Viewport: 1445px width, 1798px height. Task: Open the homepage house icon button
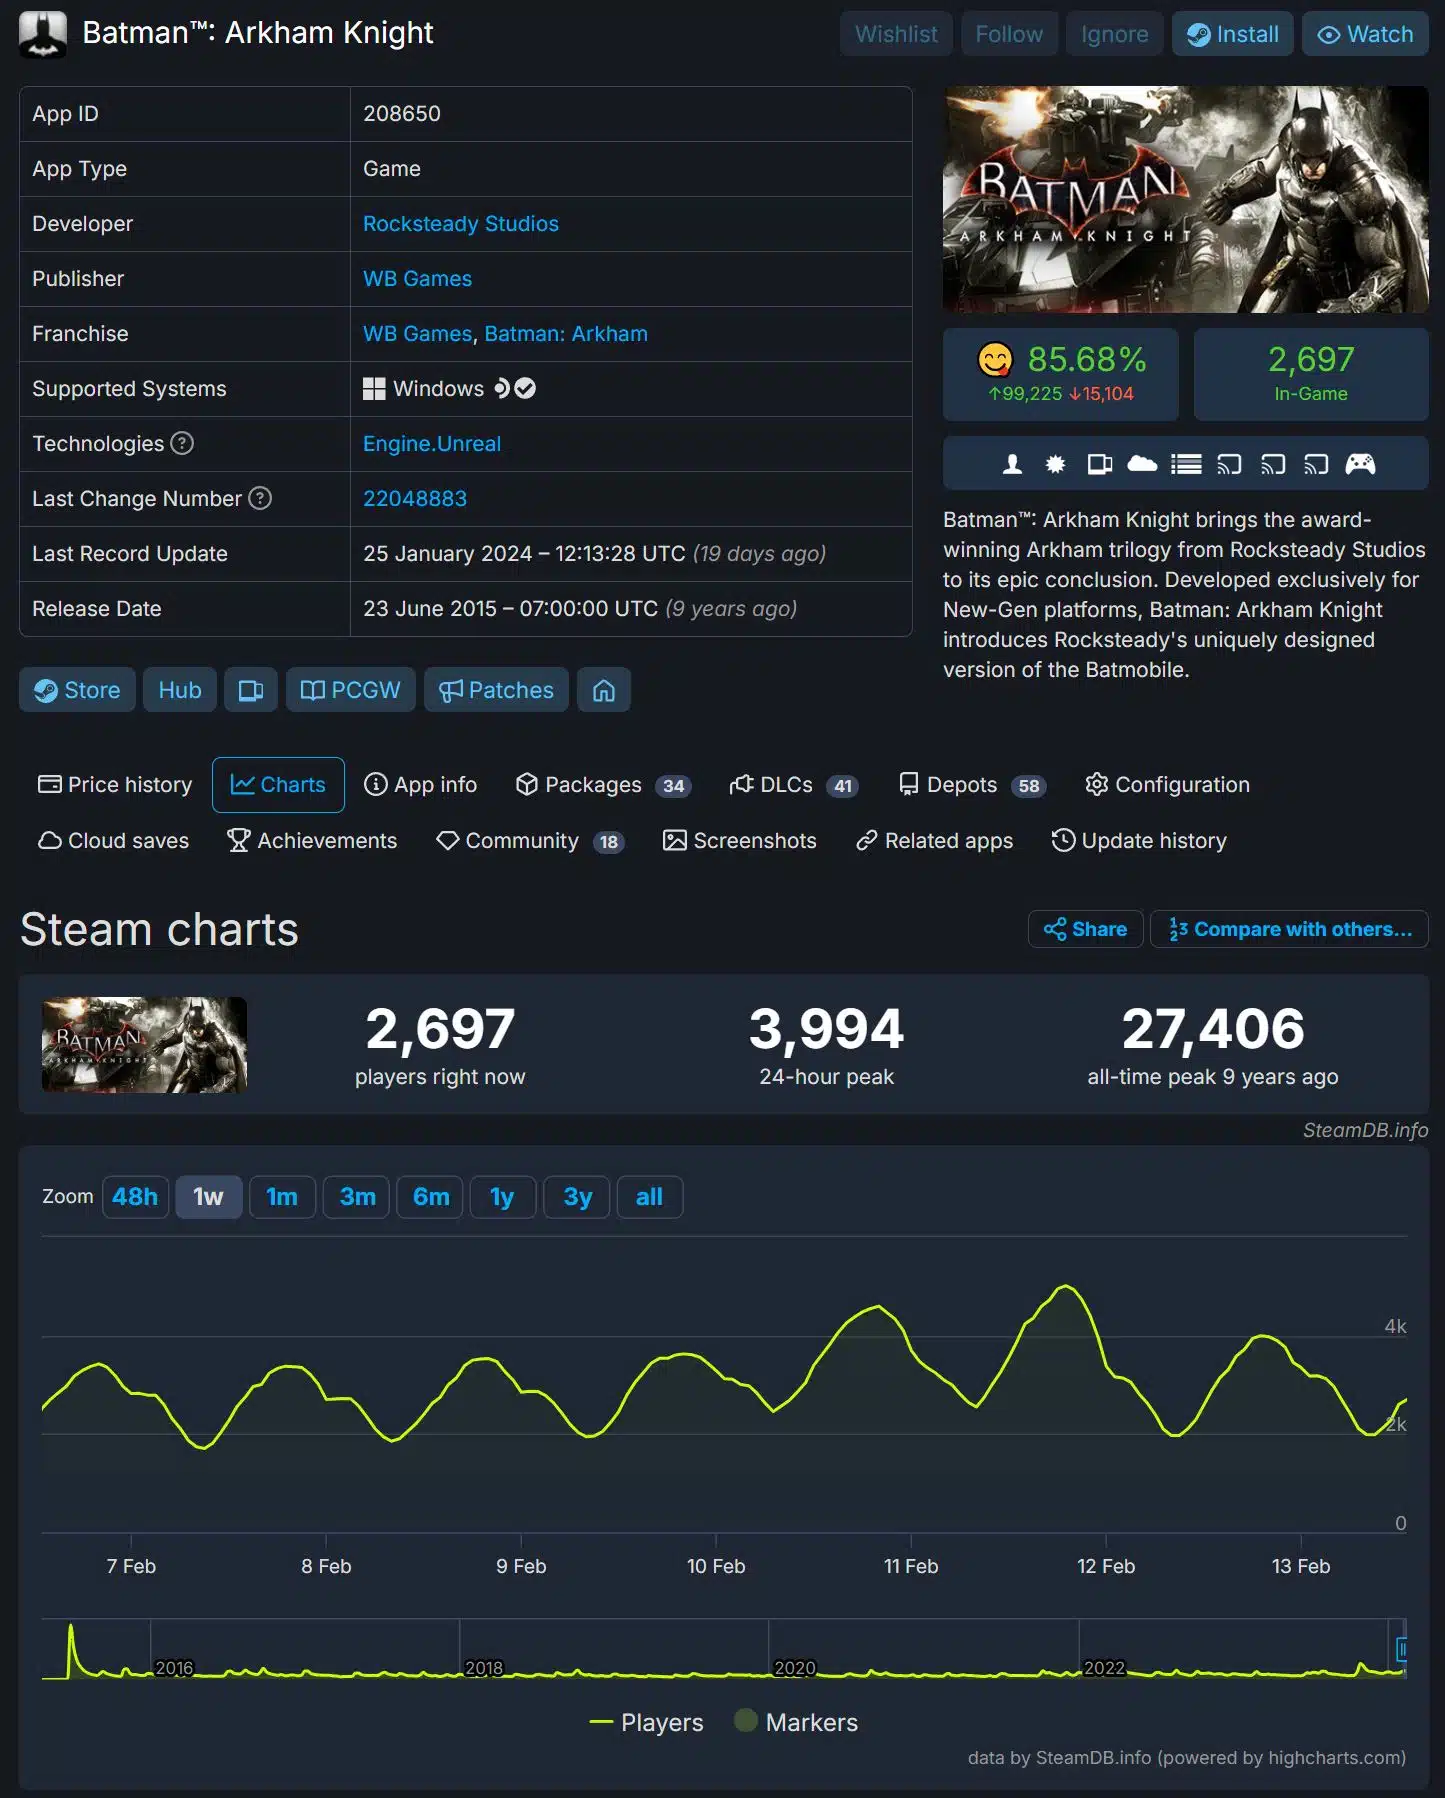(x=604, y=690)
